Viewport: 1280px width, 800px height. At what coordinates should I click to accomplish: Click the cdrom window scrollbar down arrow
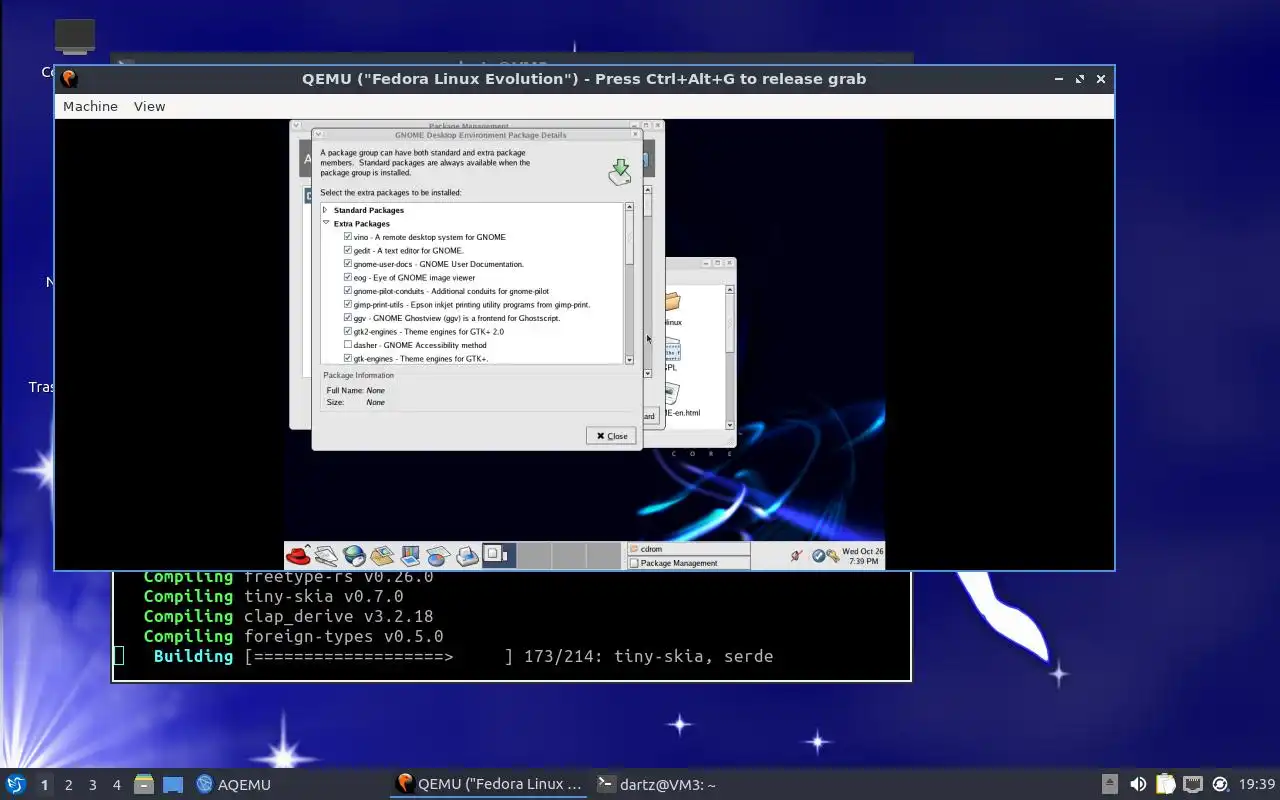pyautogui.click(x=730, y=424)
